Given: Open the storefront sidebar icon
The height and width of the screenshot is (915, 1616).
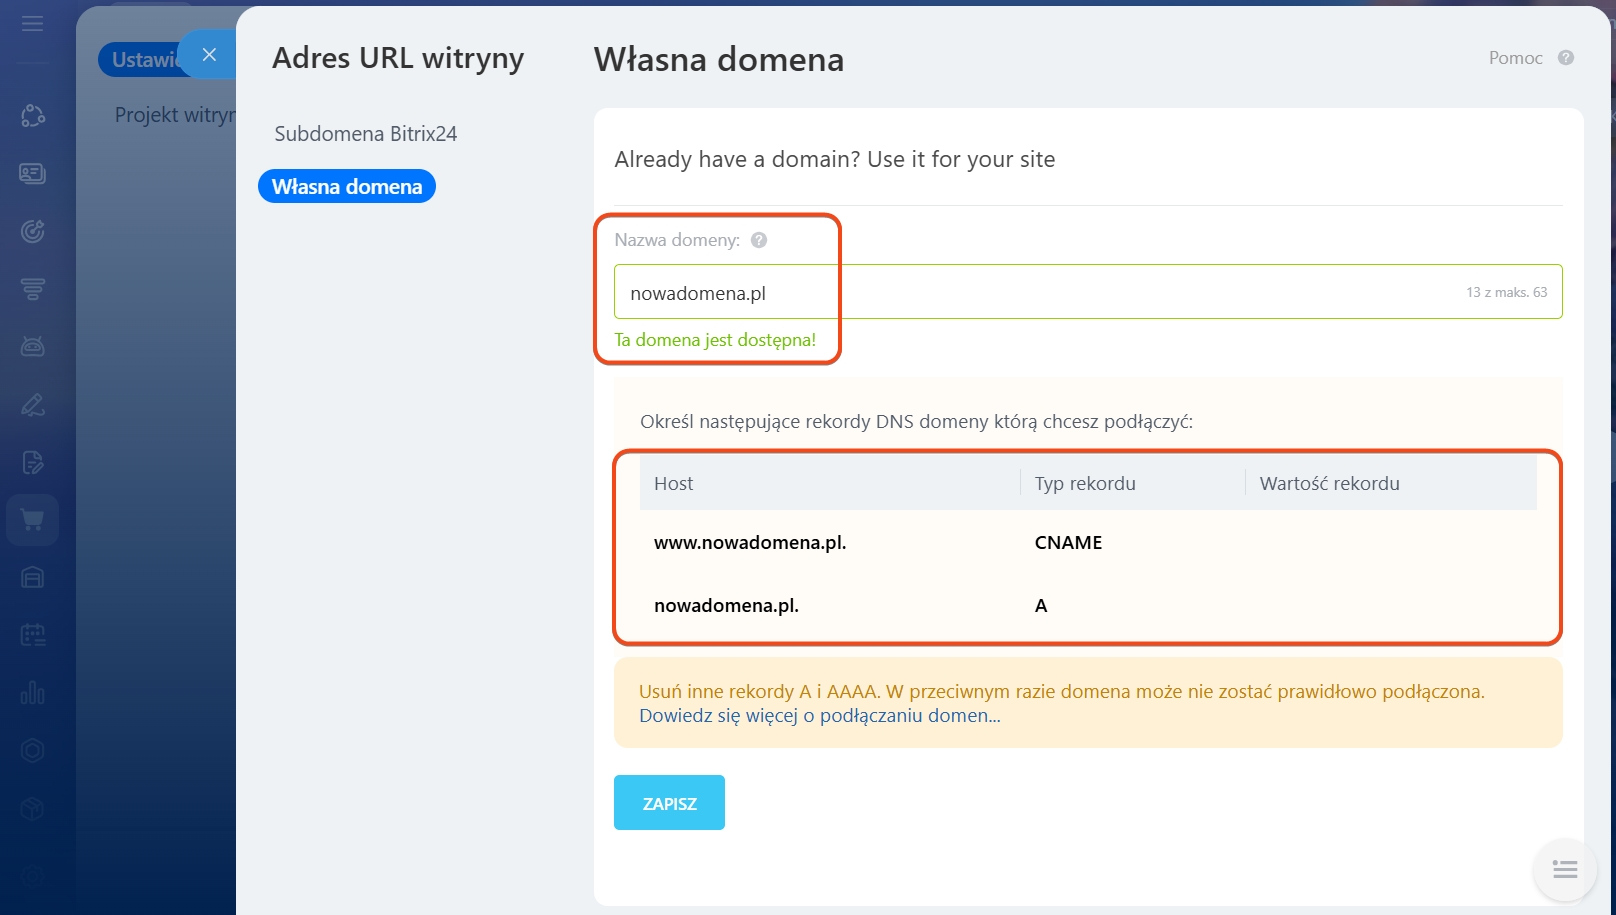Looking at the screenshot, I should 33,578.
